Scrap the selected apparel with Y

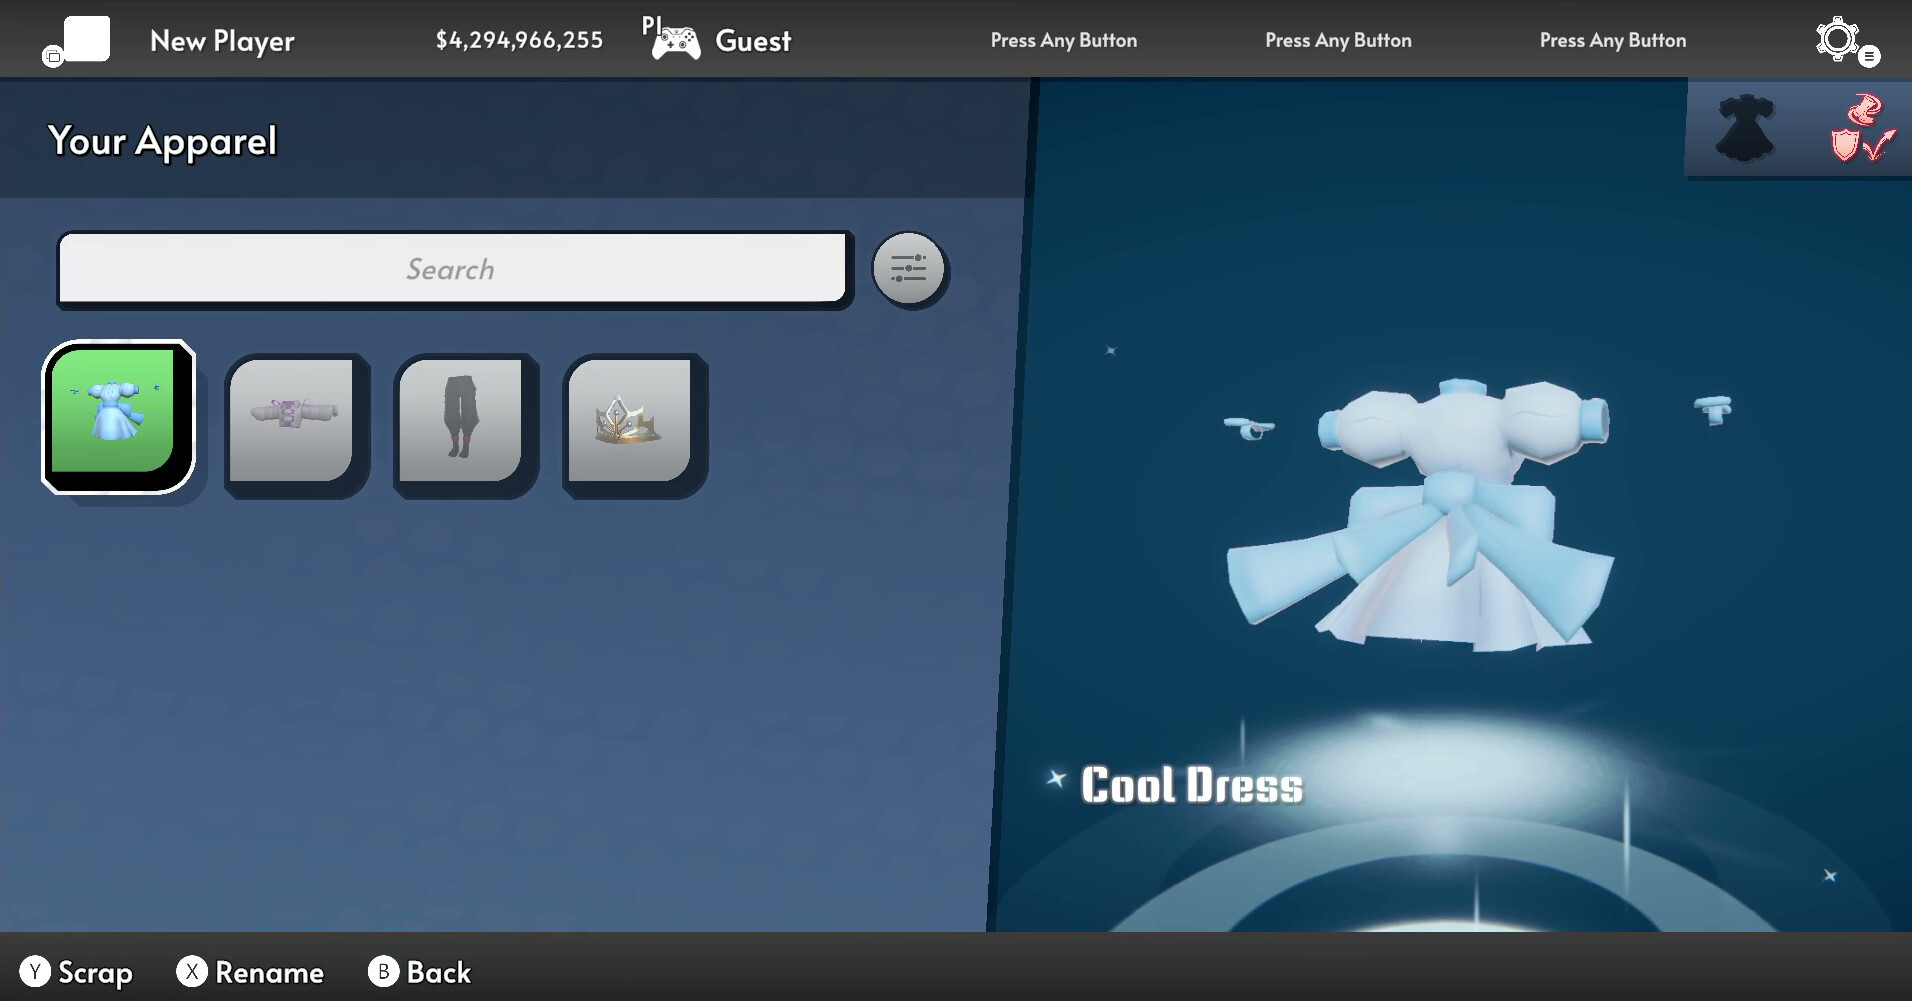(78, 970)
